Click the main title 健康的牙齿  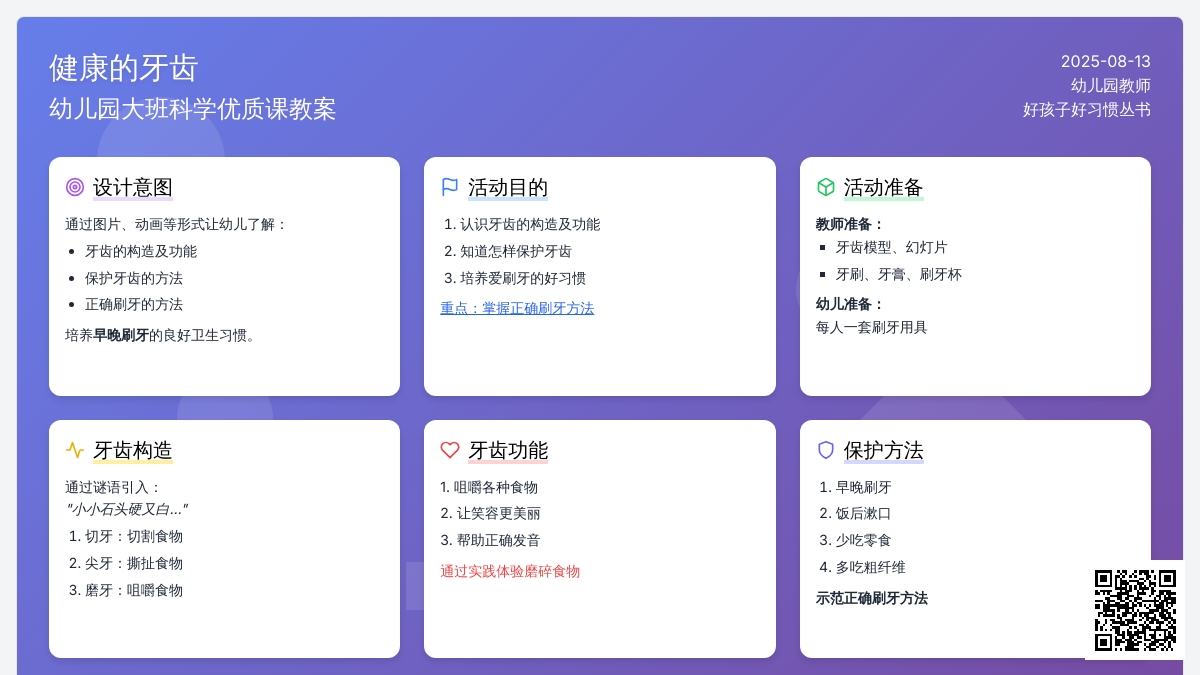tap(124, 68)
